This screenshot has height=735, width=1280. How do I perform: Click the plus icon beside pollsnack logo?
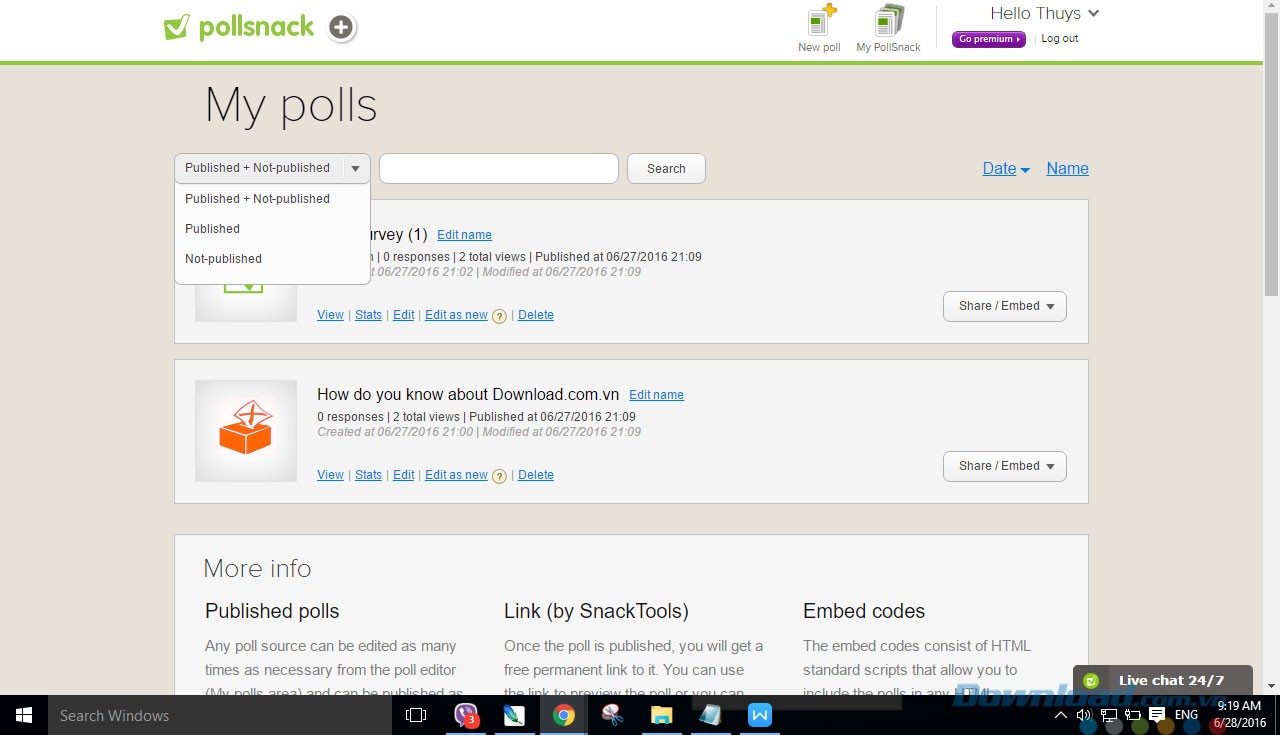click(x=341, y=28)
